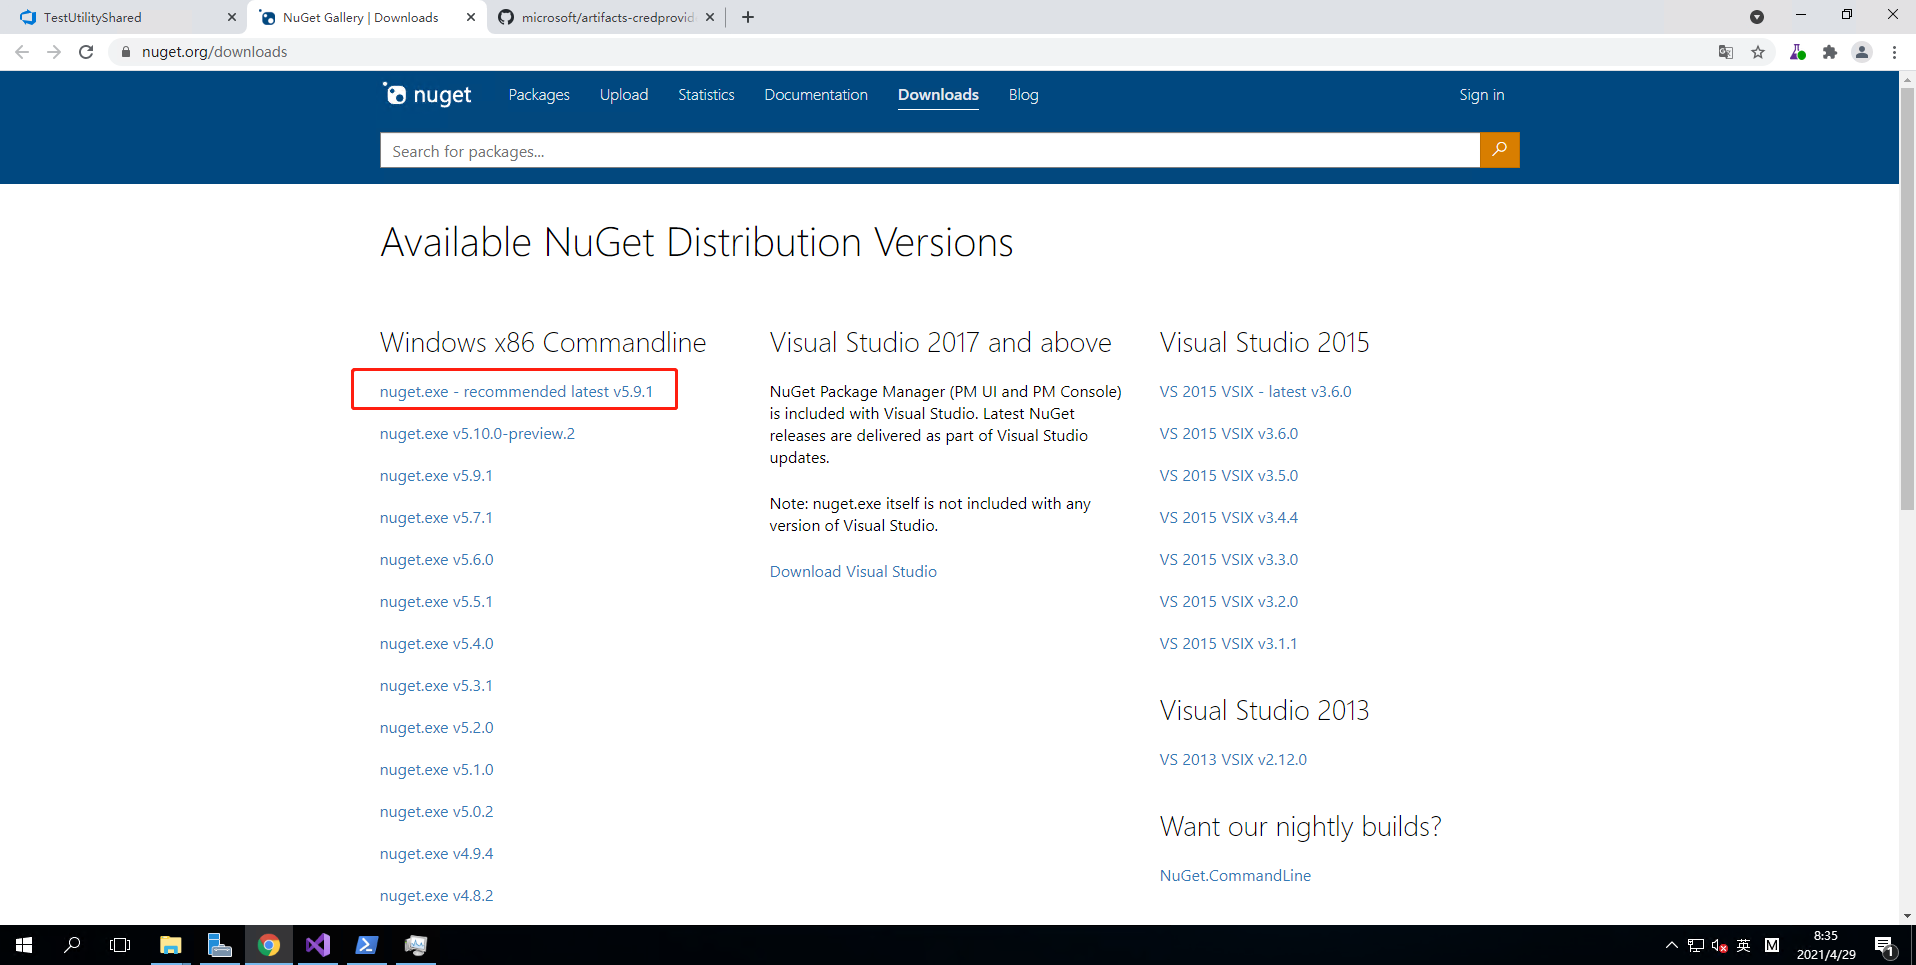Click the page vertical scrollbar thumb
The height and width of the screenshot is (965, 1916).
(1907, 300)
